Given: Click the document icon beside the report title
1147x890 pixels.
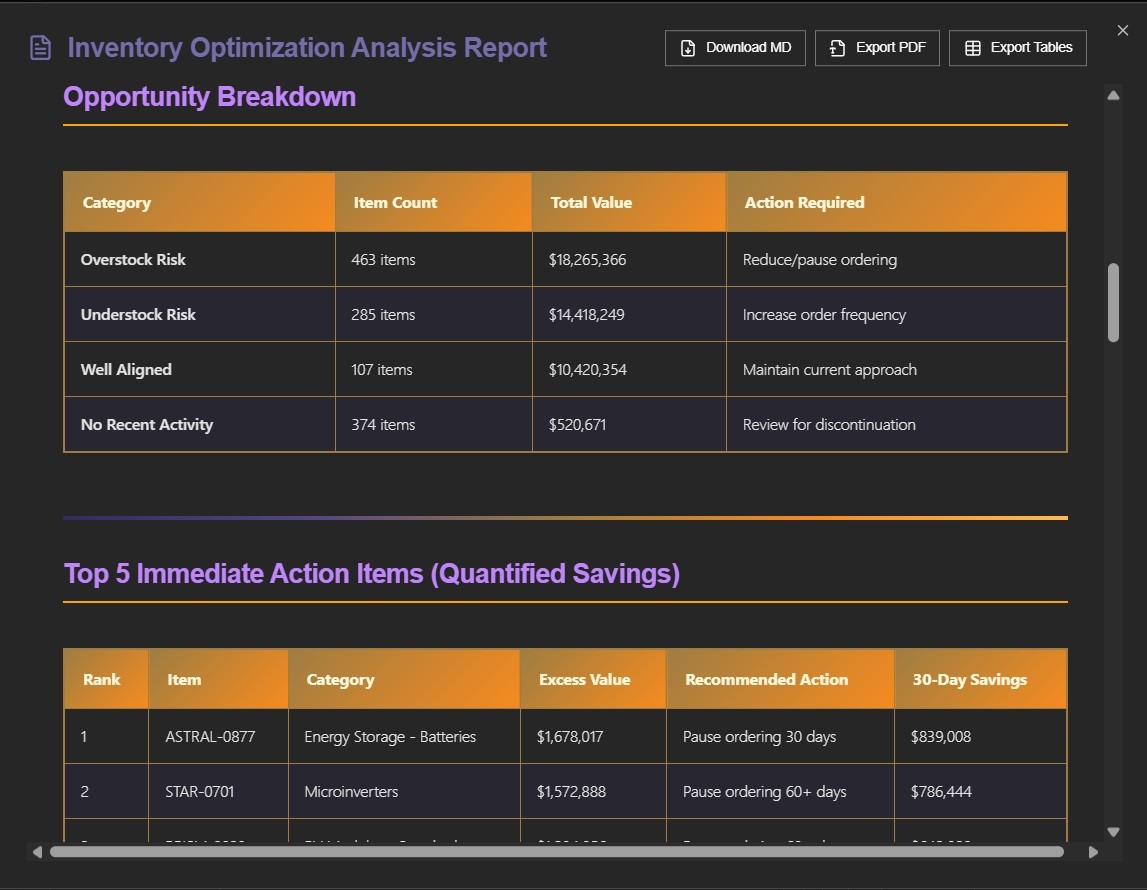Looking at the screenshot, I should click(x=39, y=46).
